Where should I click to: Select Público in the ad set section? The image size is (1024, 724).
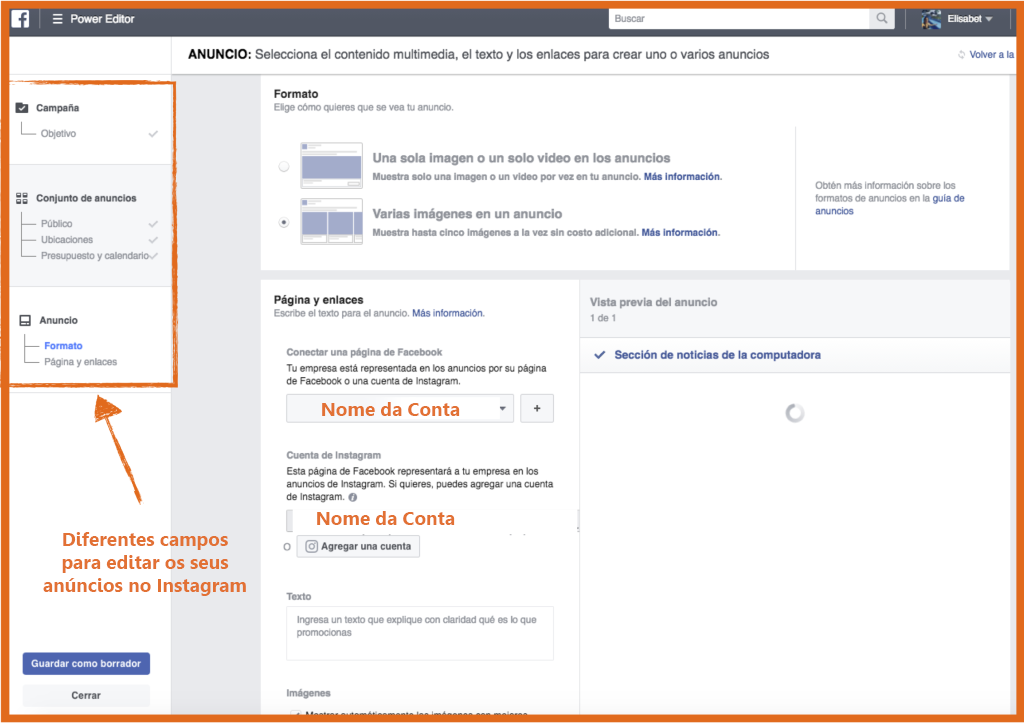pyautogui.click(x=57, y=224)
